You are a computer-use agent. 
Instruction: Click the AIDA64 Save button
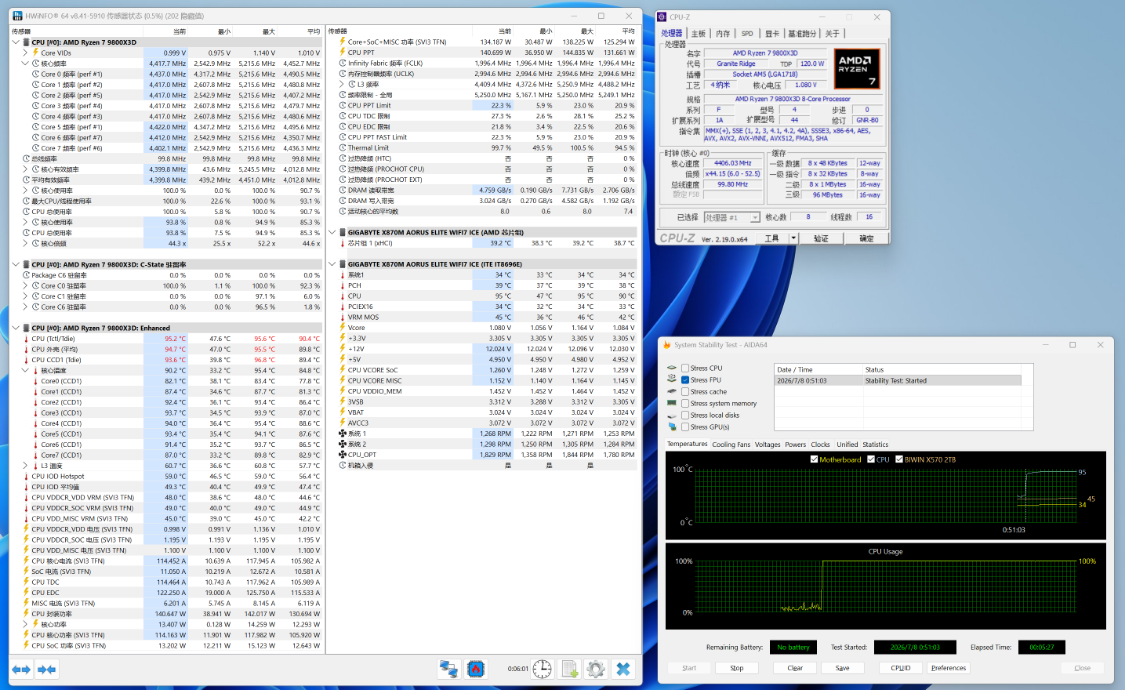coord(842,668)
